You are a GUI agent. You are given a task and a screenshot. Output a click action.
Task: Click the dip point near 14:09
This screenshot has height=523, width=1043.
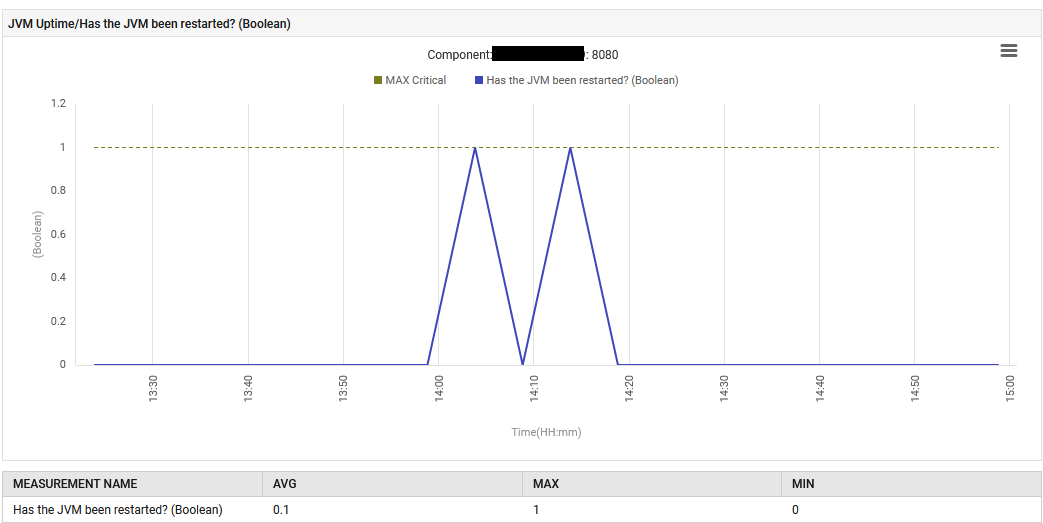coord(523,364)
